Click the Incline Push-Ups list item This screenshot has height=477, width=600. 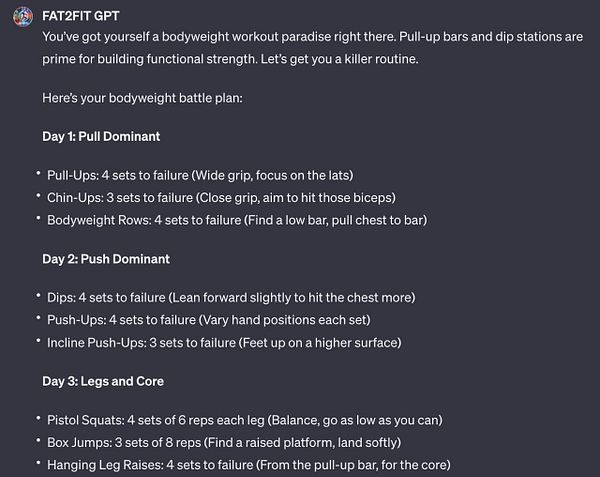[x=223, y=342]
